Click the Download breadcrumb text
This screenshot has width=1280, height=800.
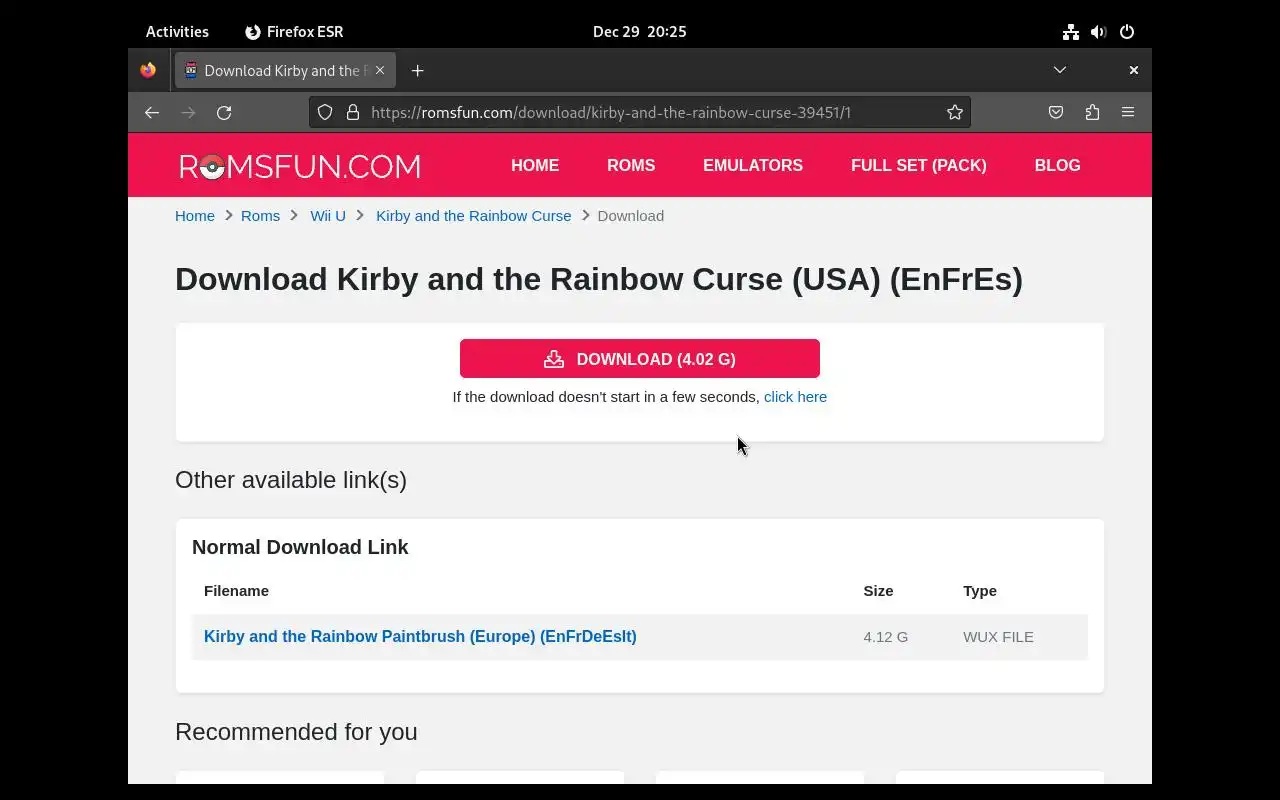point(631,216)
